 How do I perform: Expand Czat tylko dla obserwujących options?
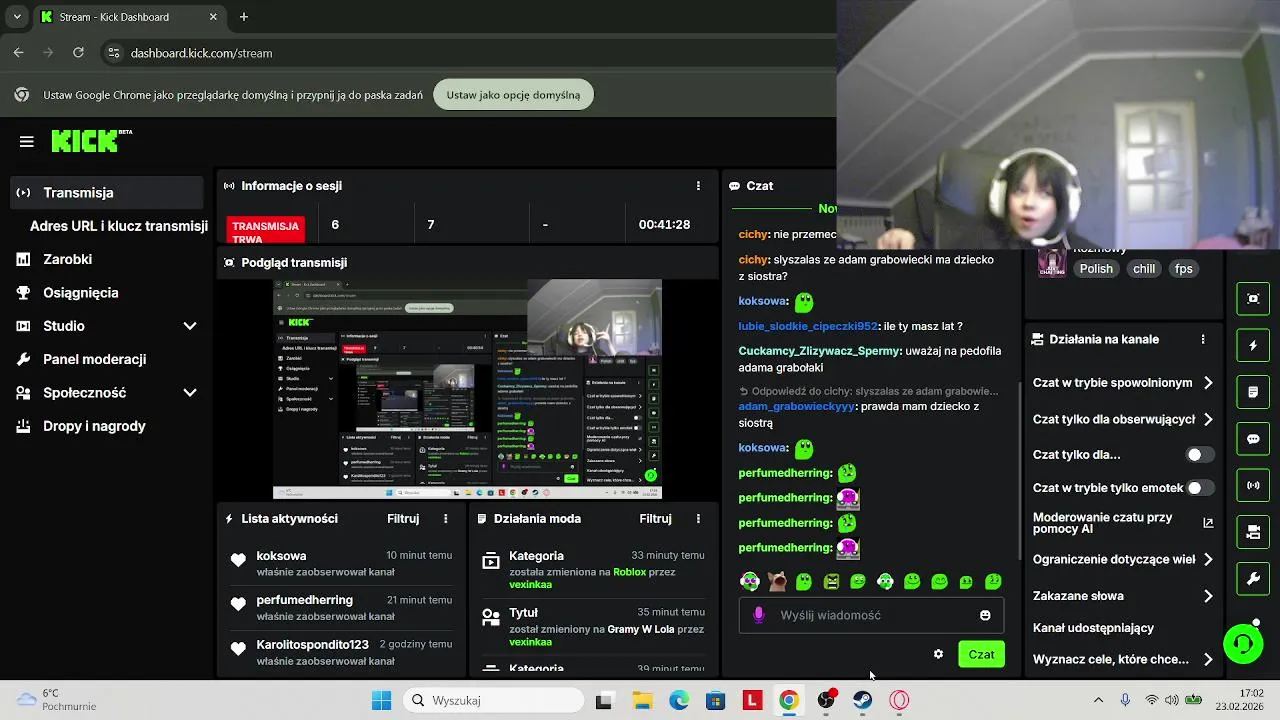click(1208, 420)
